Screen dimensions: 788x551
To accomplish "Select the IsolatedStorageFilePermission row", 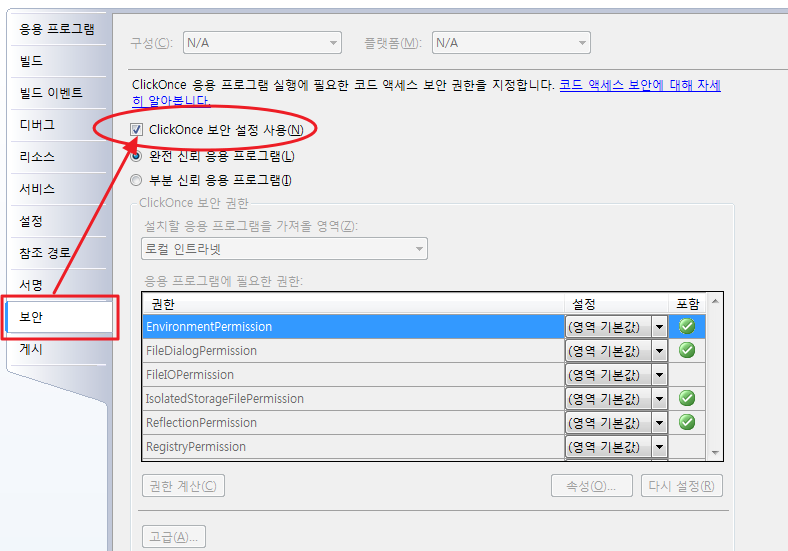I will [x=354, y=399].
